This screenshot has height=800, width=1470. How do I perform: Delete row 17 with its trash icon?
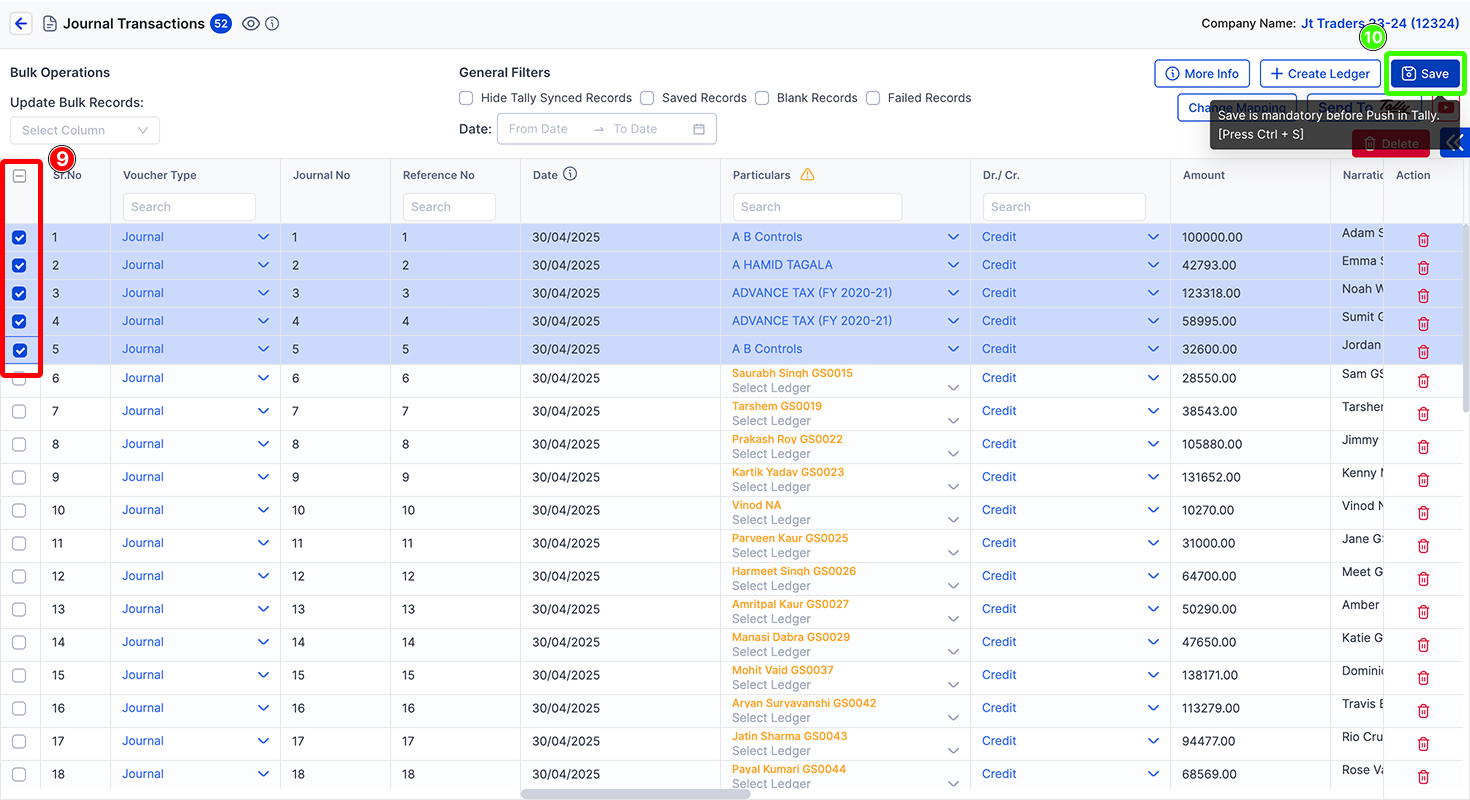pos(1423,744)
